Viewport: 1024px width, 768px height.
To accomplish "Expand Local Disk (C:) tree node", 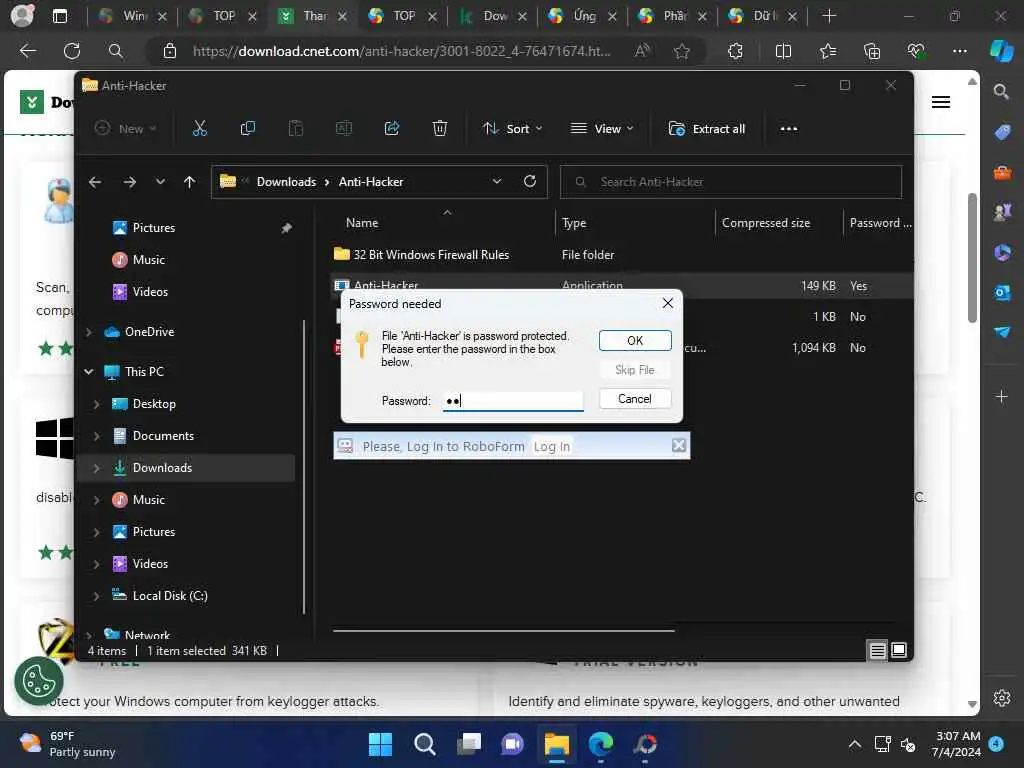I will [x=97, y=596].
